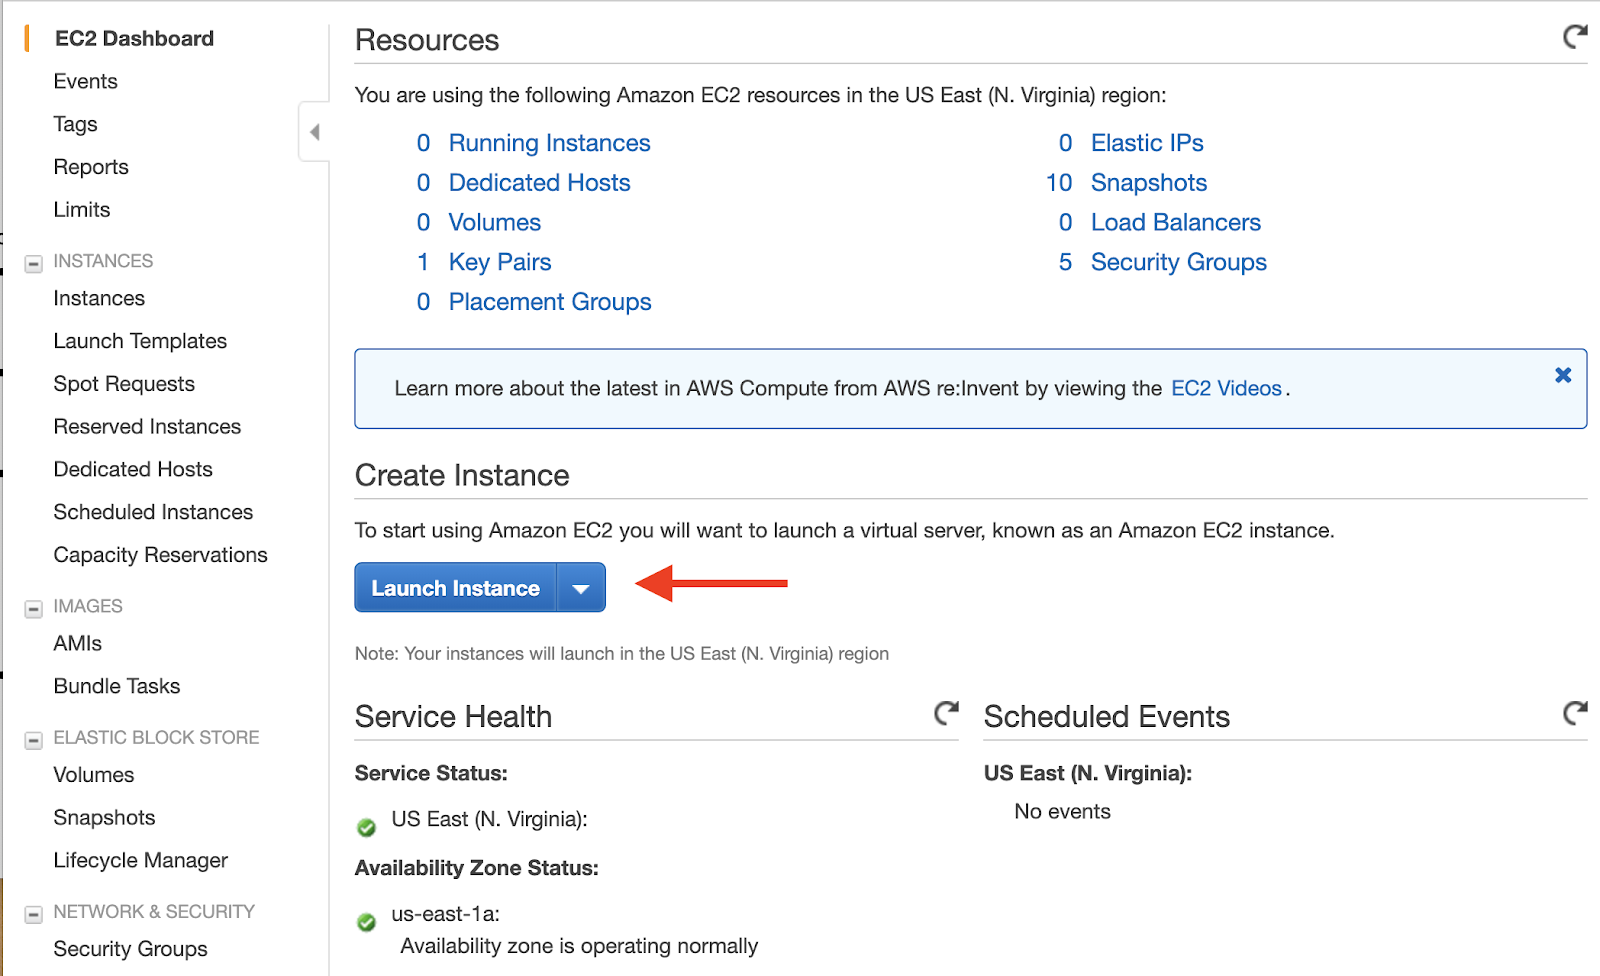This screenshot has height=976, width=1600.
Task: Open Security Groups in the sidebar
Action: coord(131,949)
